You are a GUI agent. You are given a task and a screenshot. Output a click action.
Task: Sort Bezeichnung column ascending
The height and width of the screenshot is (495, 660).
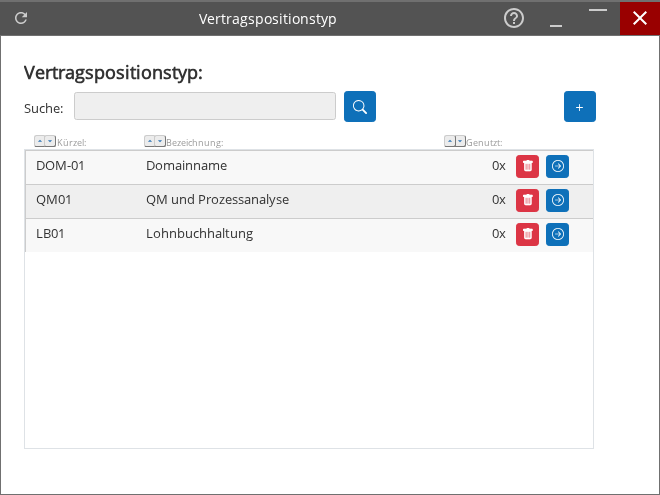[149, 142]
